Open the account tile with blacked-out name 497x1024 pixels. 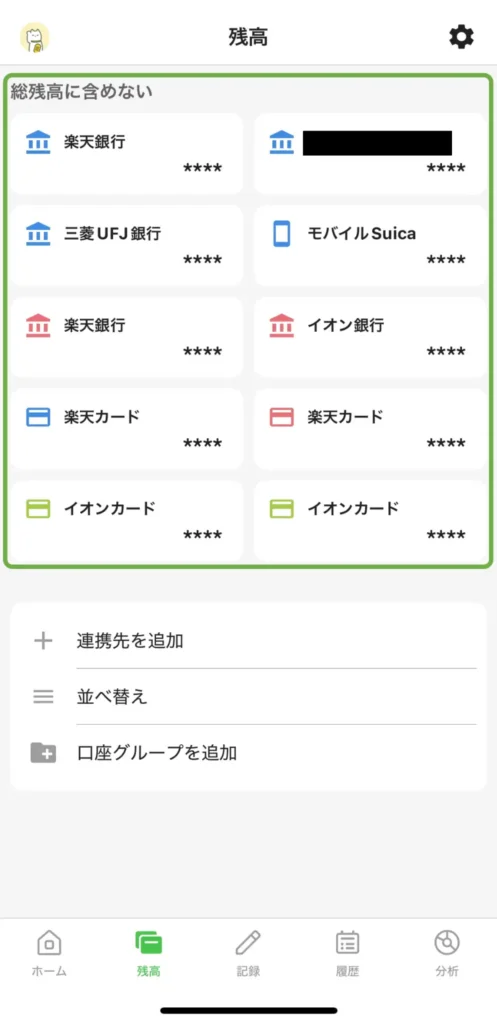[x=370, y=153]
